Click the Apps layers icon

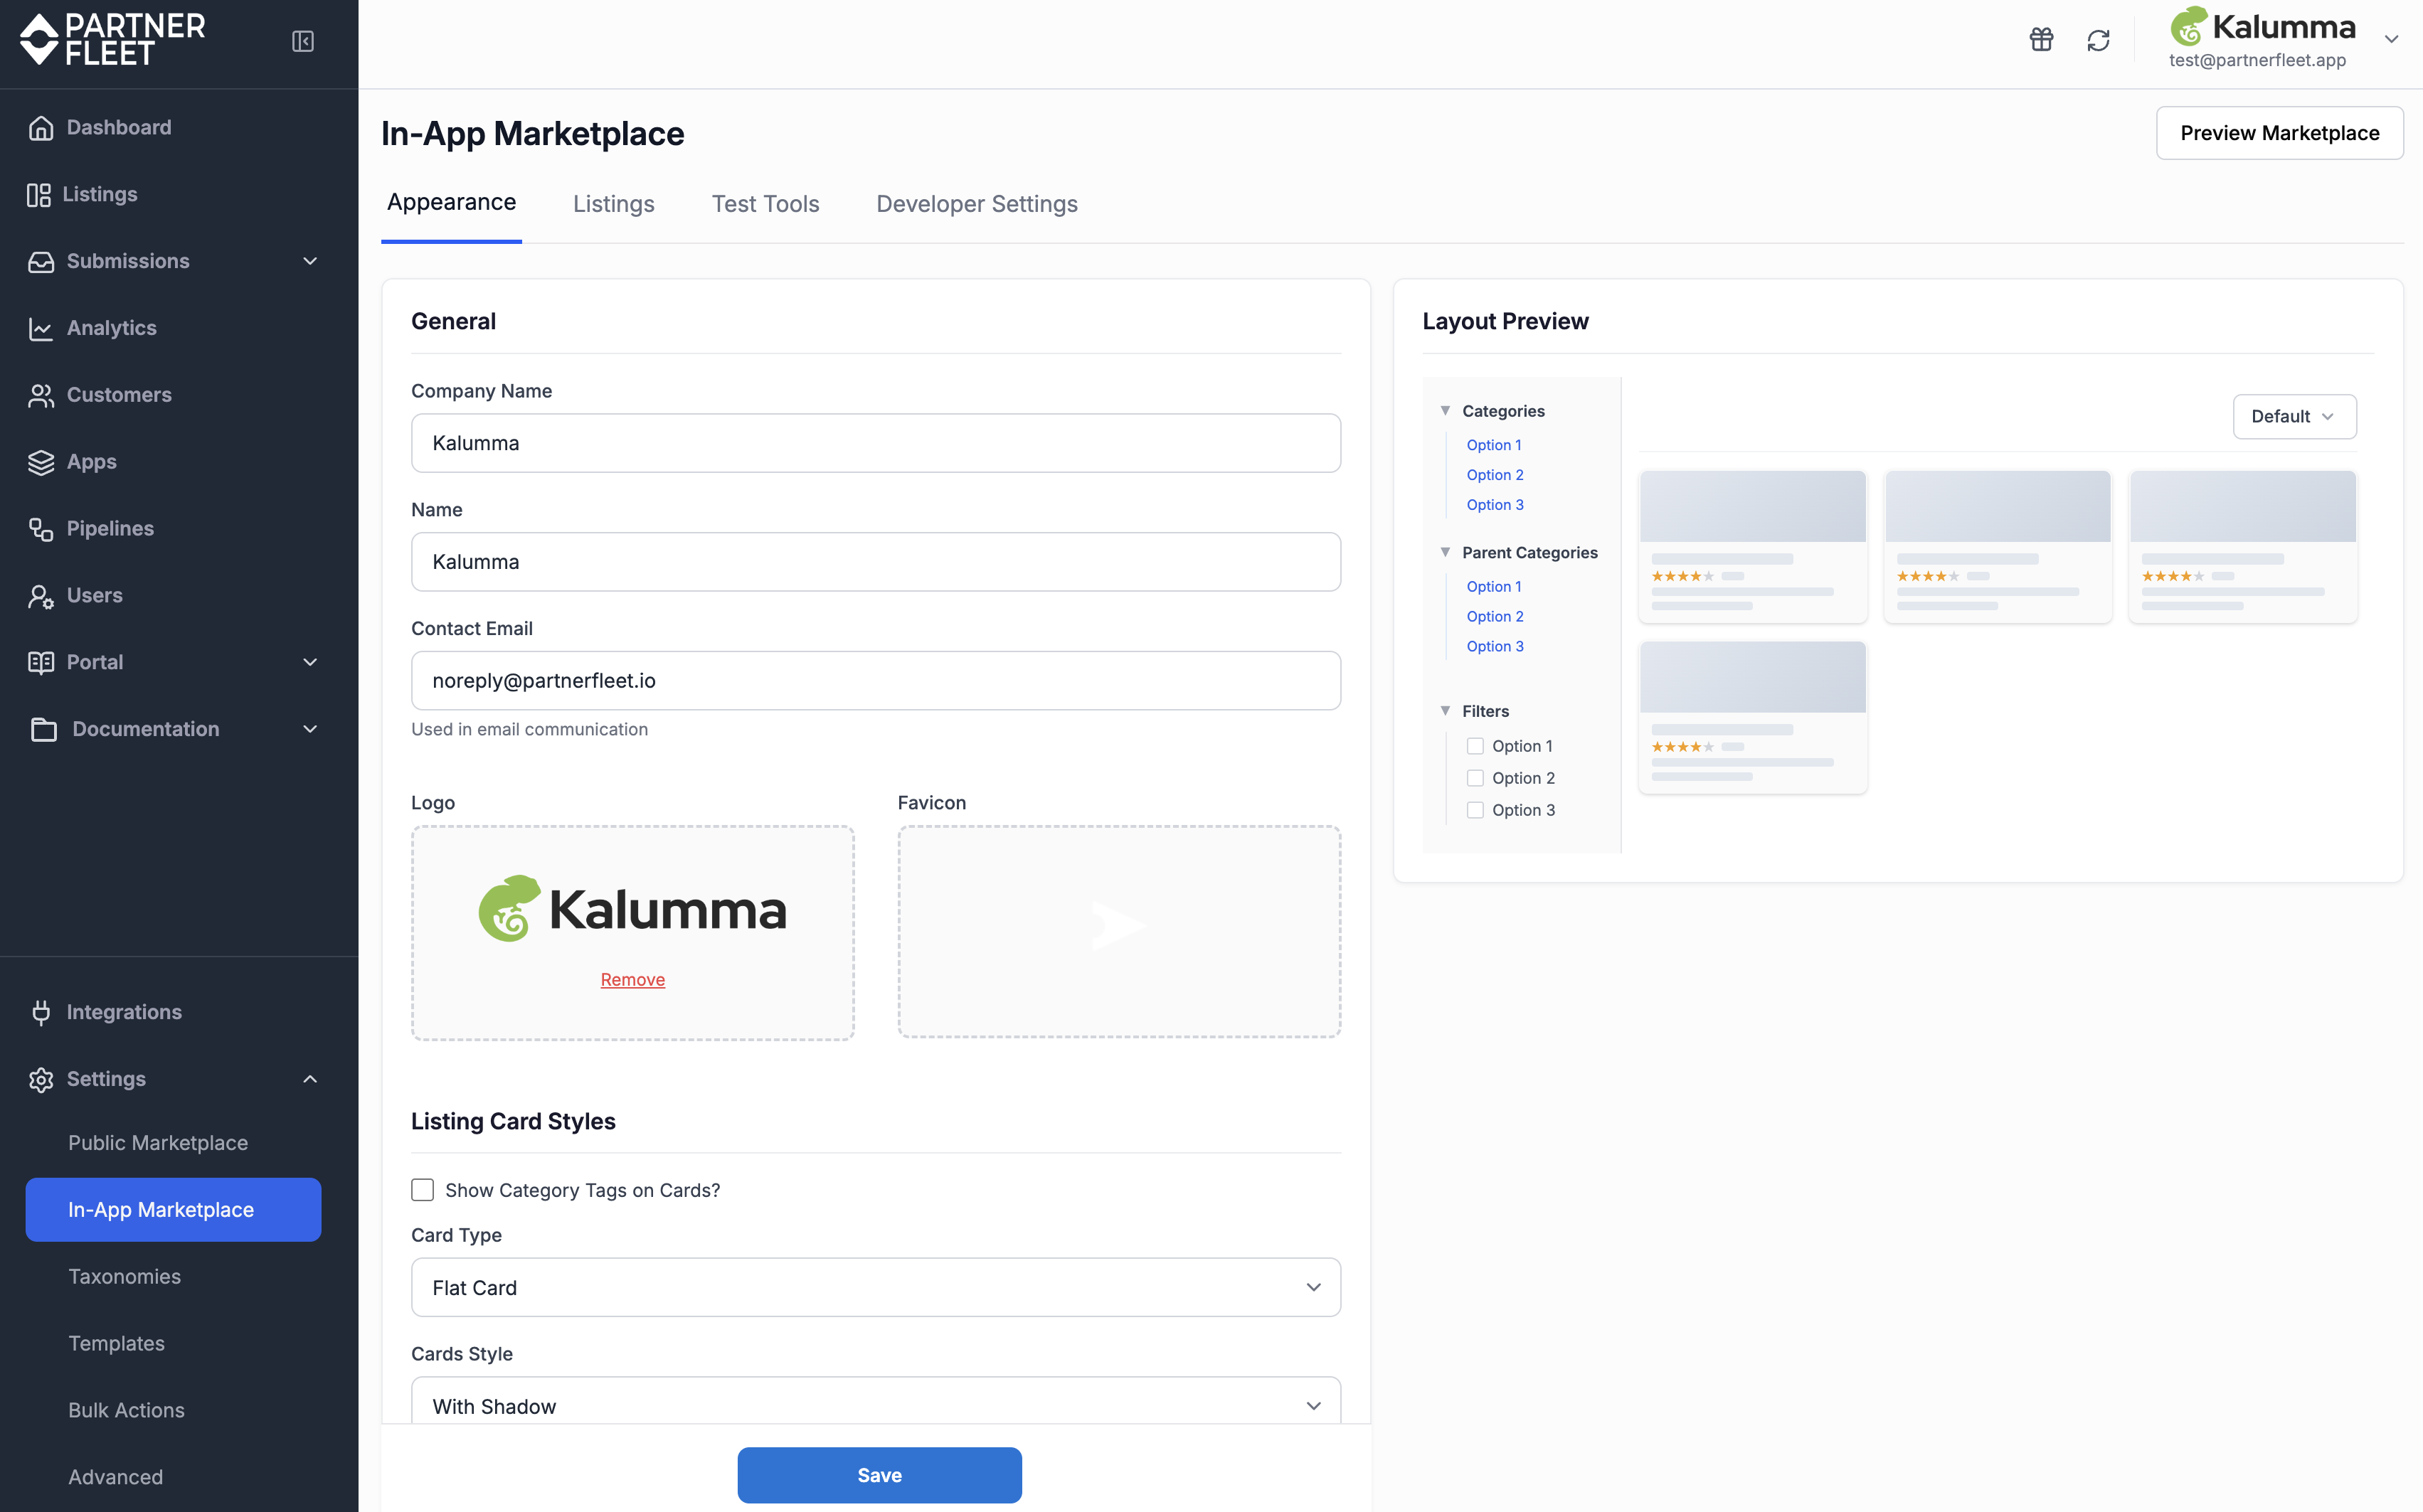click(41, 463)
